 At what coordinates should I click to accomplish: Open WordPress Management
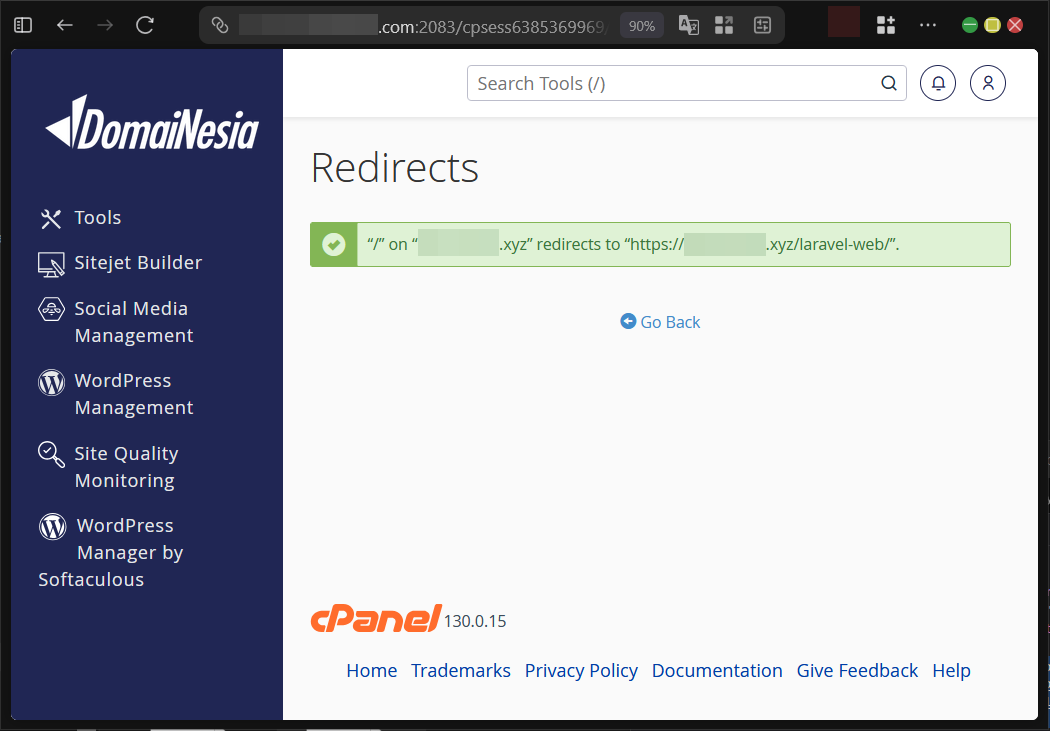tap(133, 394)
